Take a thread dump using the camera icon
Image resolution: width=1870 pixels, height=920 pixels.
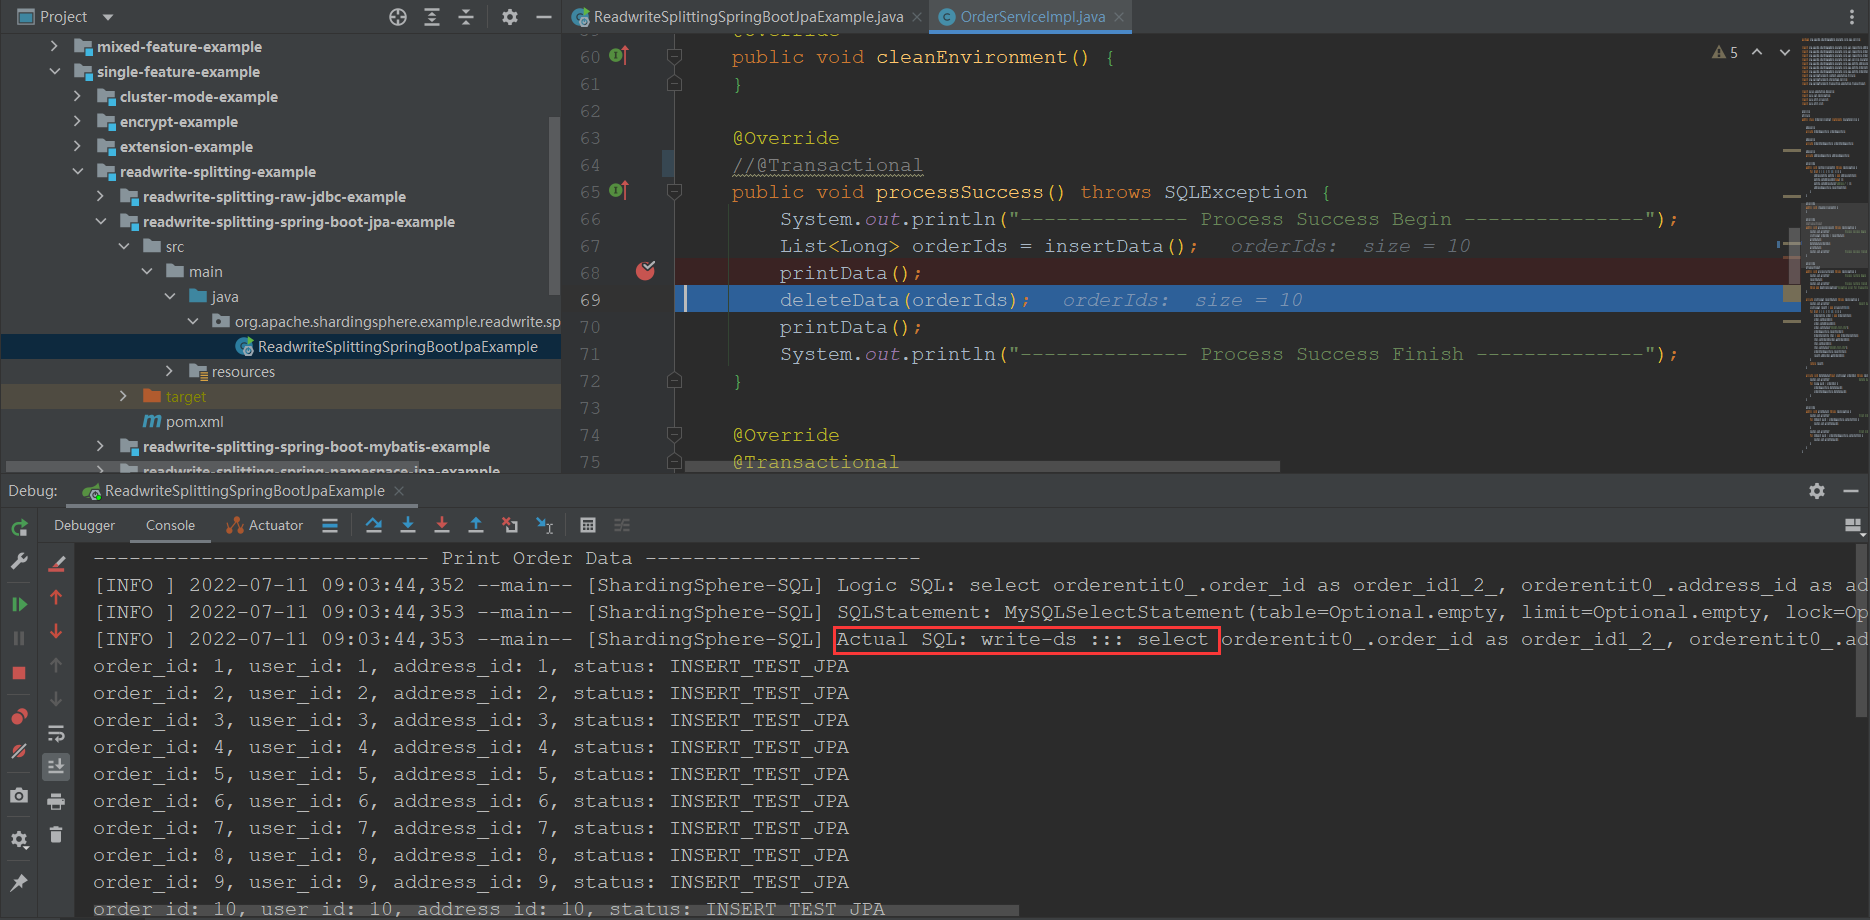(x=18, y=795)
